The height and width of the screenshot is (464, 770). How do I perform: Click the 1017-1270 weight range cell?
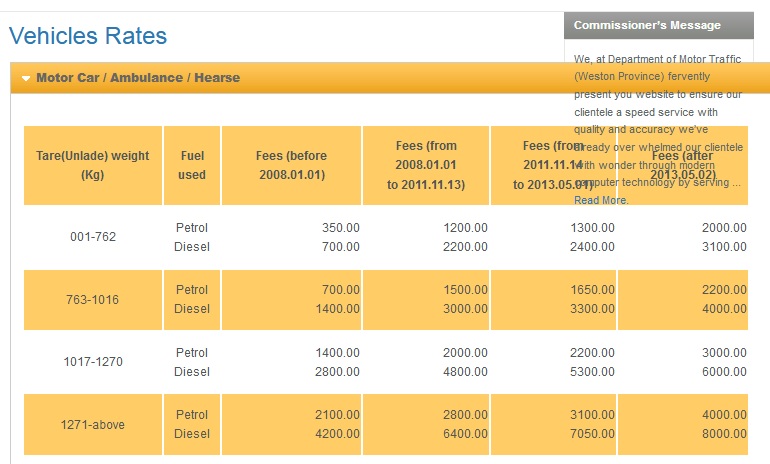(x=93, y=362)
